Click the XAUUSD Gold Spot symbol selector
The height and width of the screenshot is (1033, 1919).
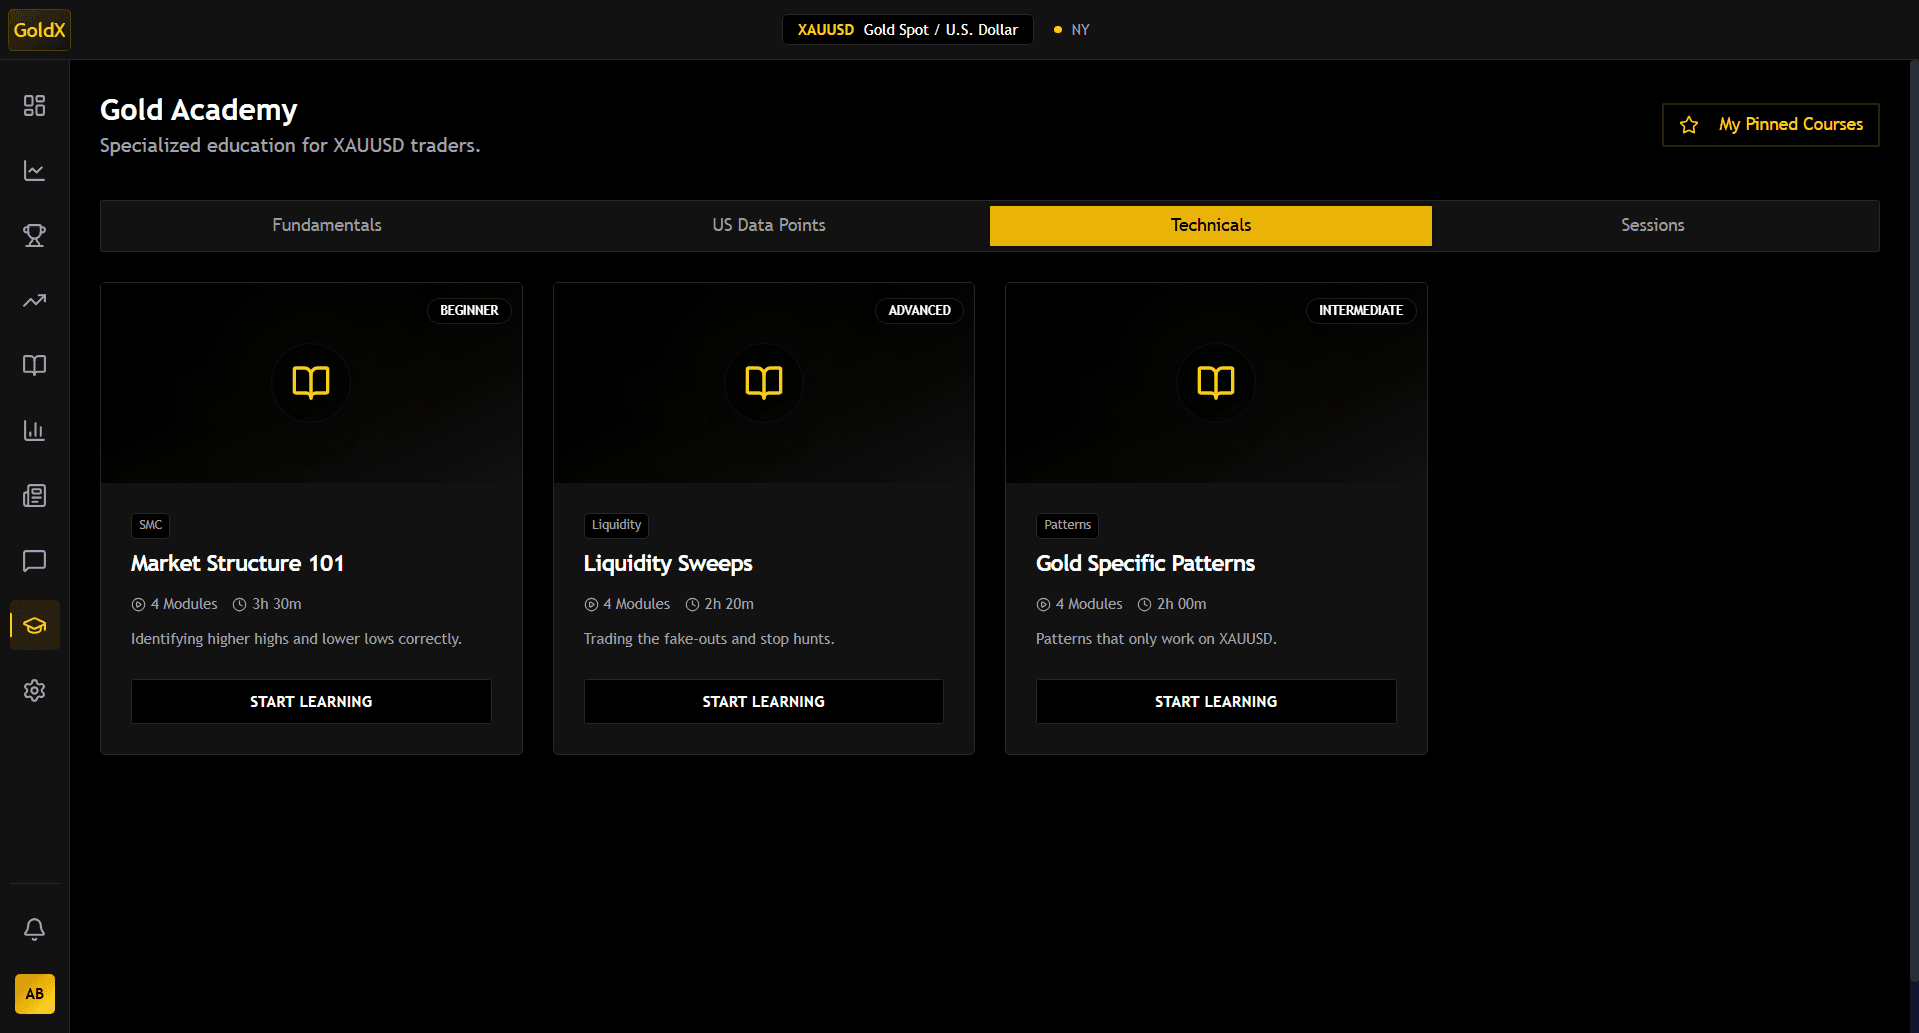click(907, 30)
